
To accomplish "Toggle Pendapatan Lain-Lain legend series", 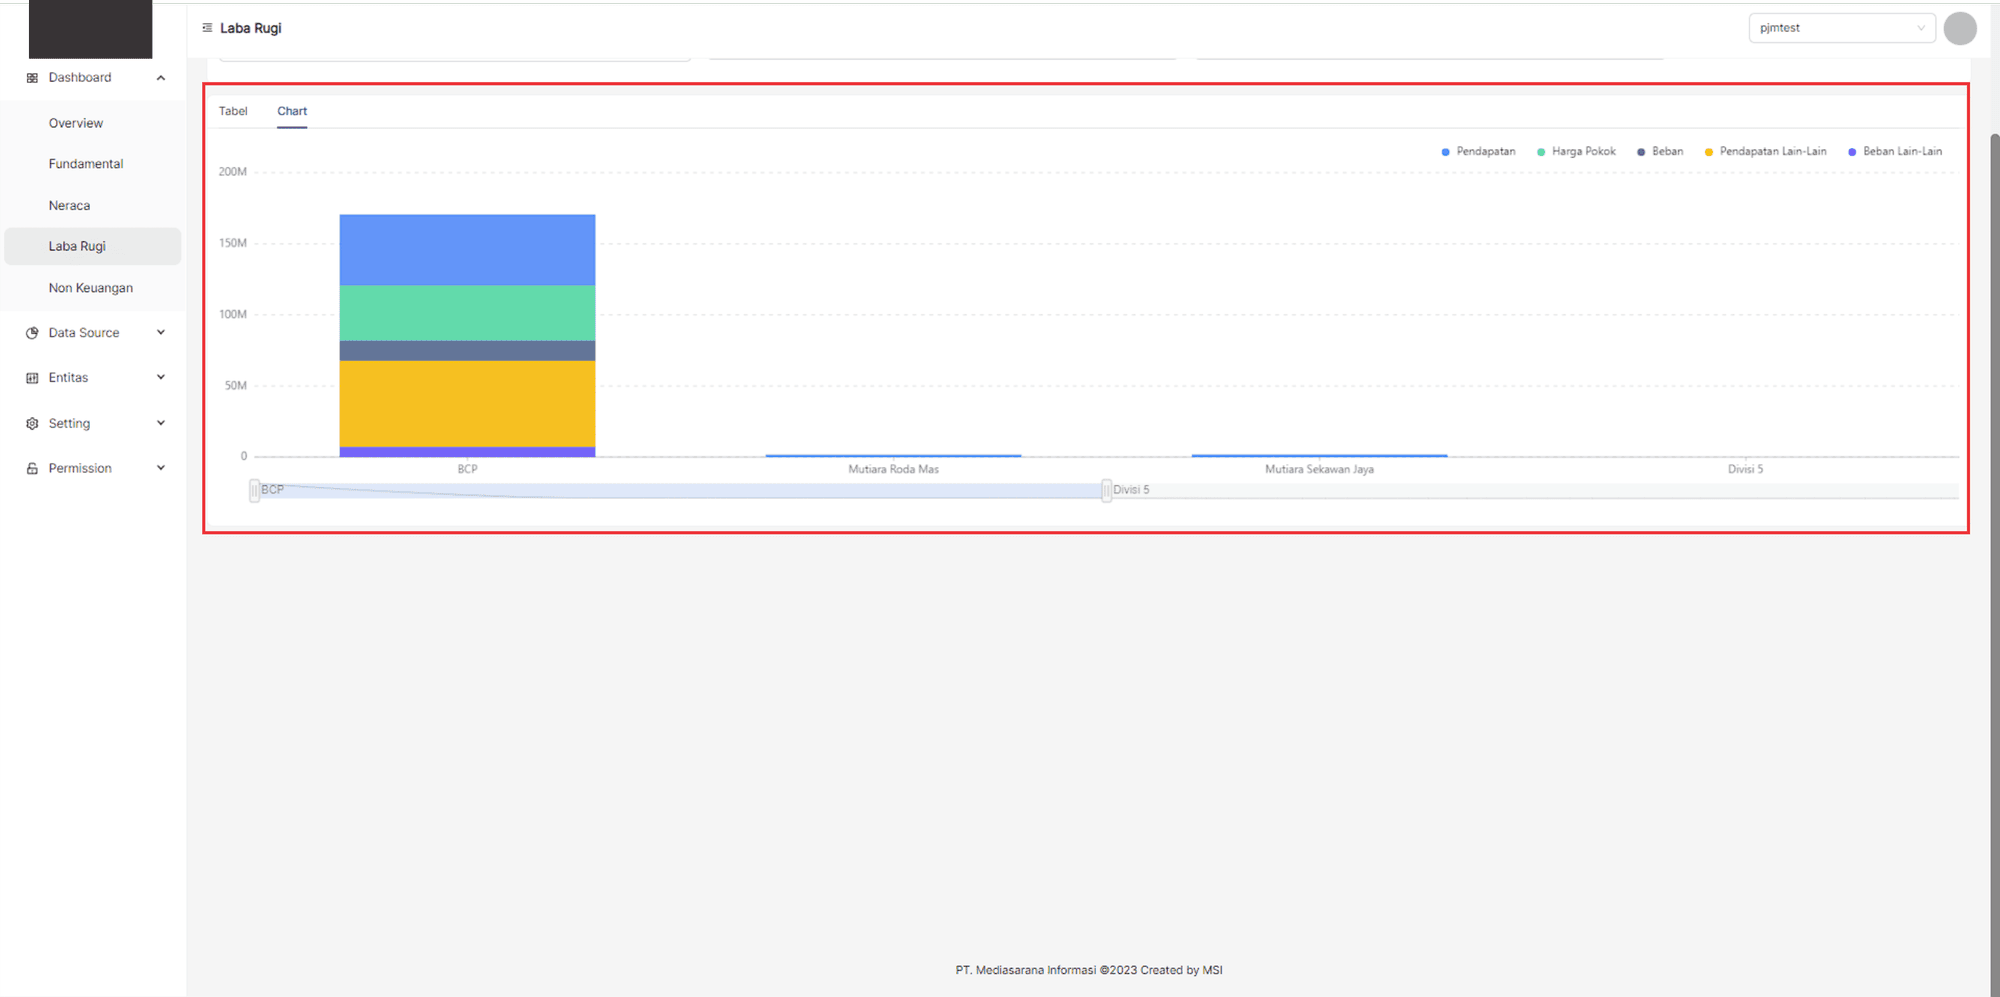I will coord(1765,152).
